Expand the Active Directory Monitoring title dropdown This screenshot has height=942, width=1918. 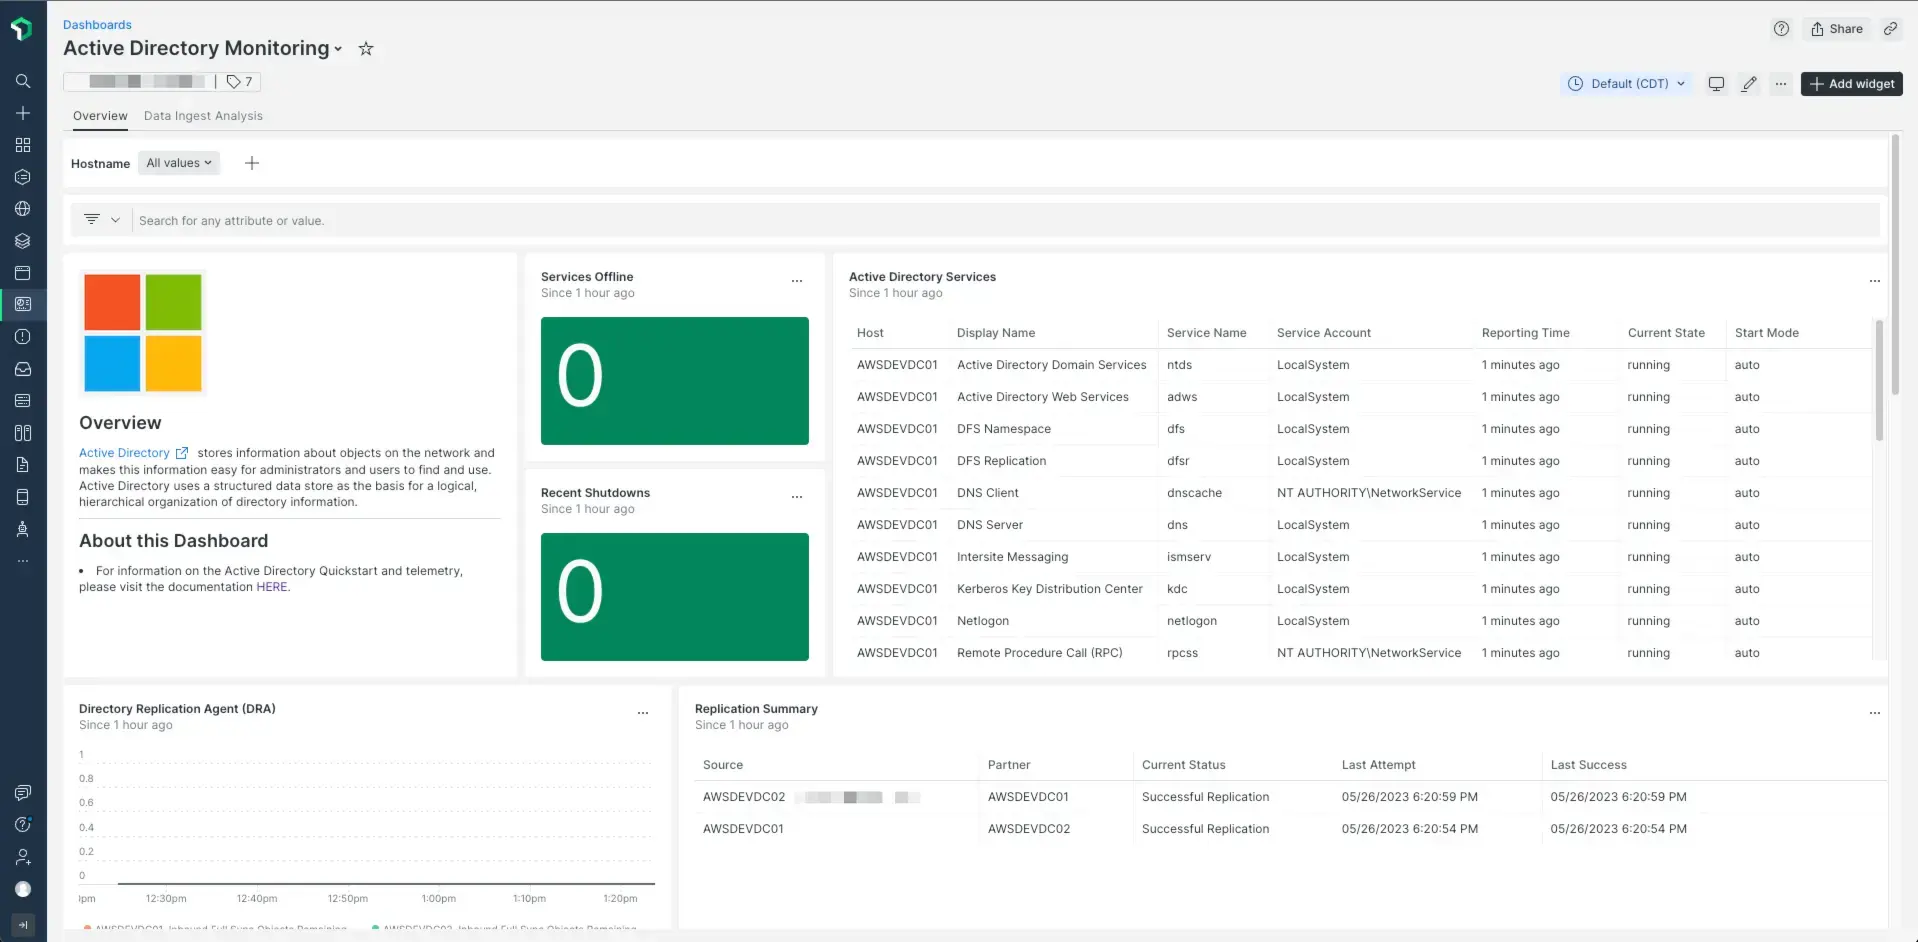tap(338, 49)
